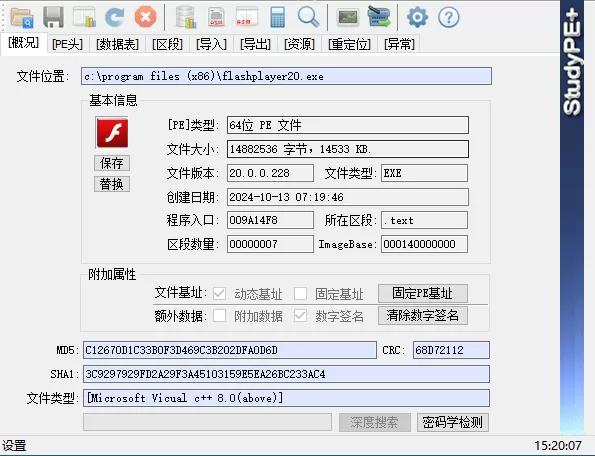Image resolution: width=595 pixels, height=456 pixels.
Task: Click the 文件大小 field
Action: point(348,149)
